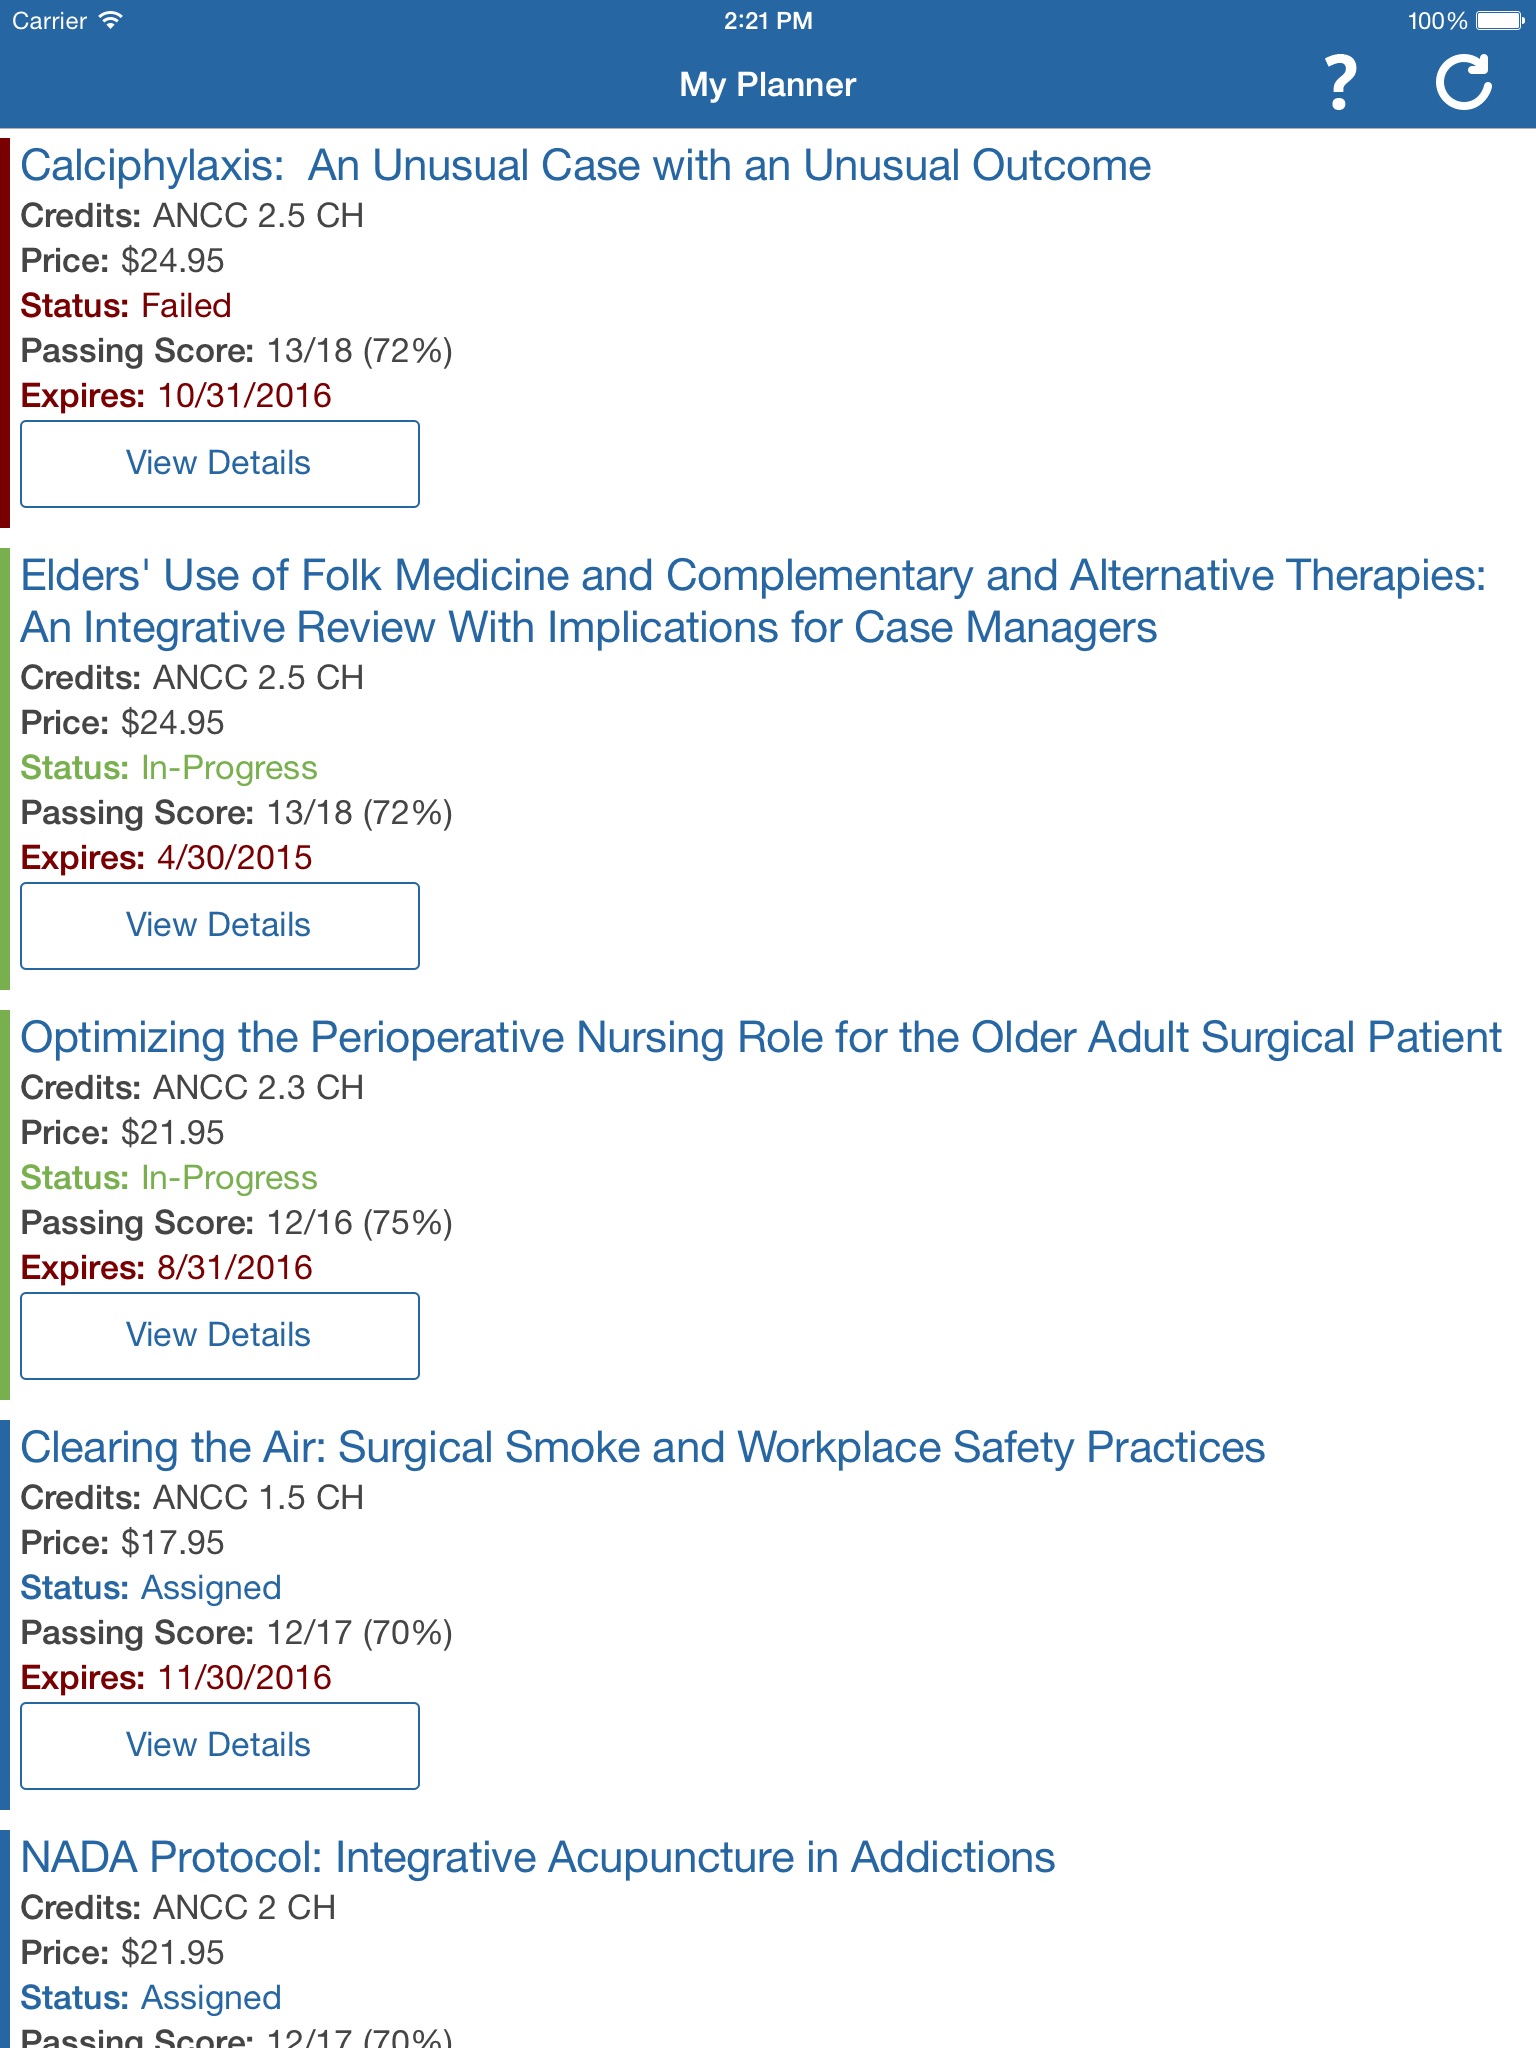
Task: View details for Calciphylaxis course
Action: [219, 464]
